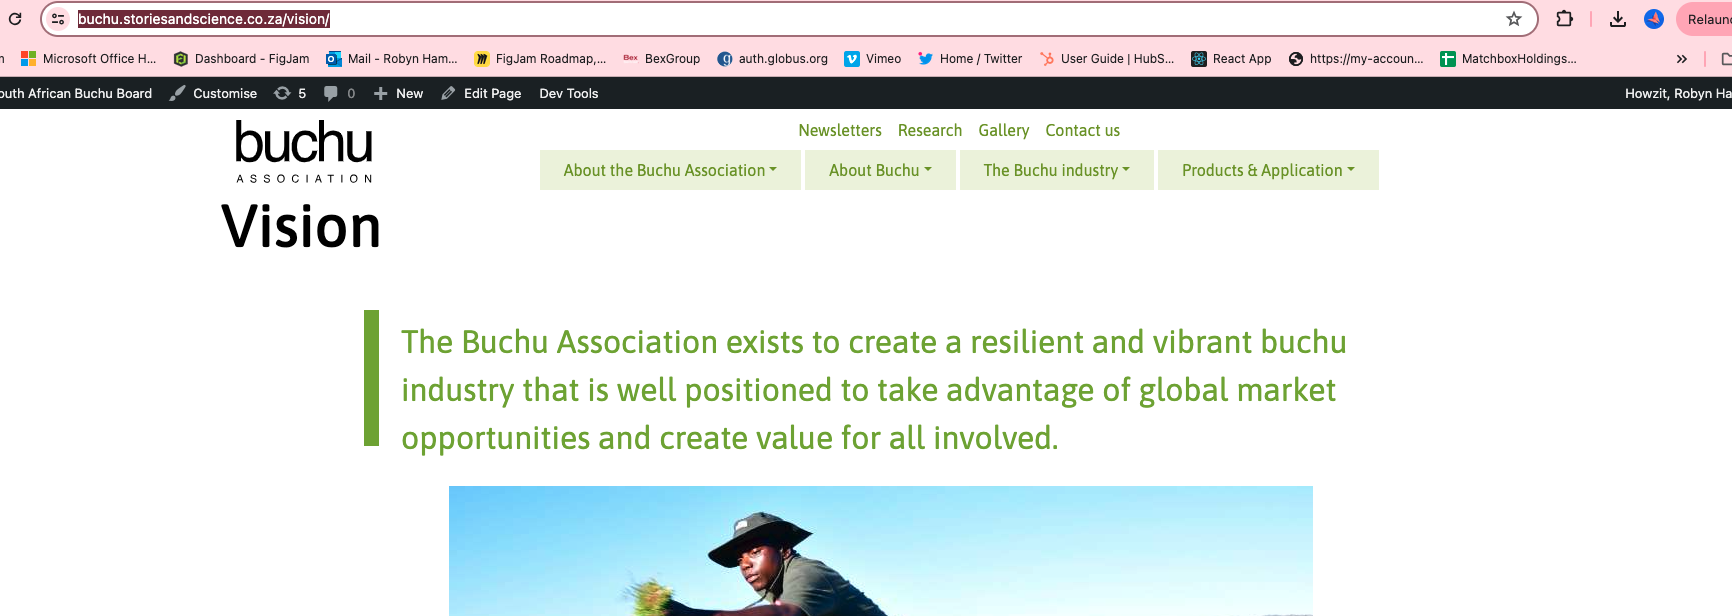
Task: Expand the About the Buchu Association dropdown
Action: click(670, 170)
